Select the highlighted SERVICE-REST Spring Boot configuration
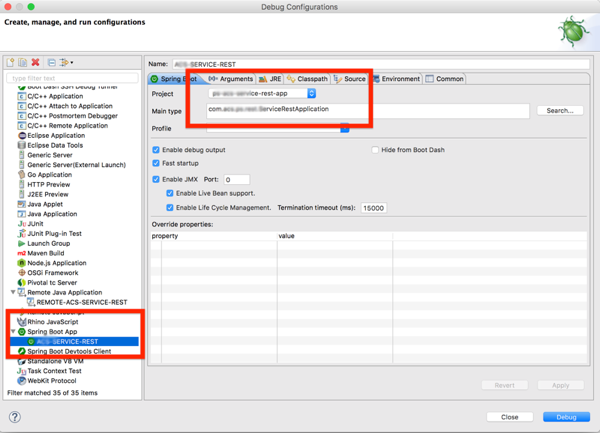The width and height of the screenshot is (600, 433). tap(74, 342)
